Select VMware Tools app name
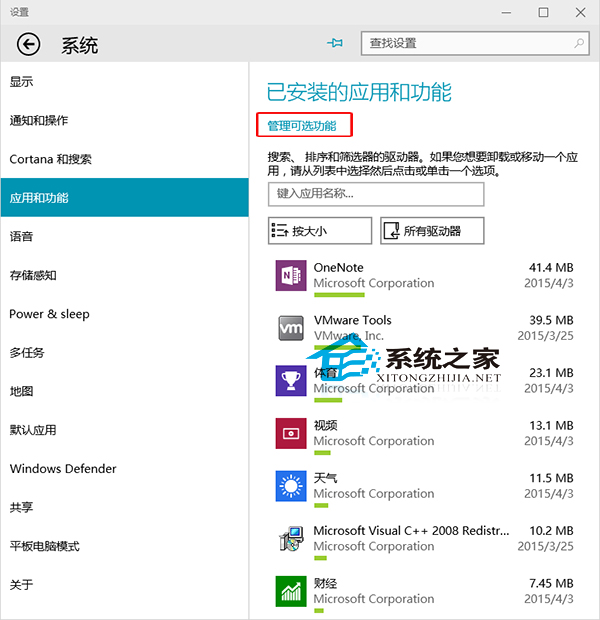 [352, 320]
